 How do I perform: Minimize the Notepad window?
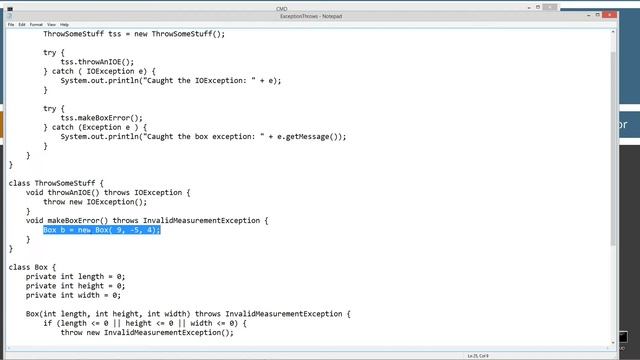[589, 15]
